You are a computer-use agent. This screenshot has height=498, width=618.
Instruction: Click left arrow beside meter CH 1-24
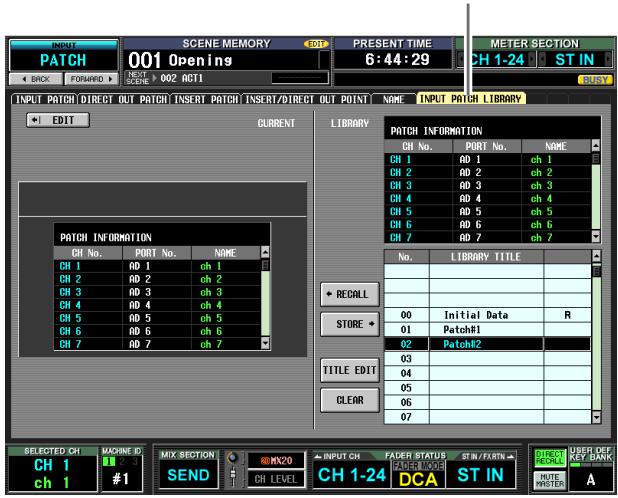460,60
